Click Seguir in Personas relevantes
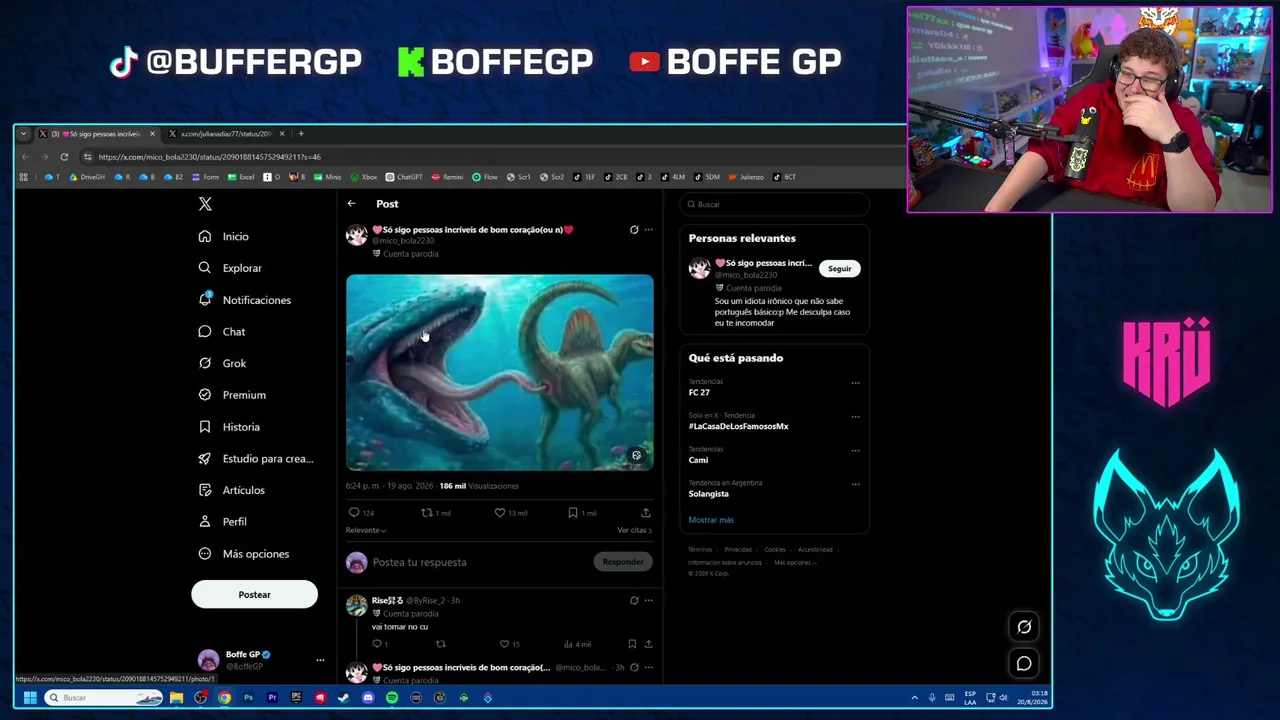Viewport: 1280px width, 720px height. click(x=840, y=268)
